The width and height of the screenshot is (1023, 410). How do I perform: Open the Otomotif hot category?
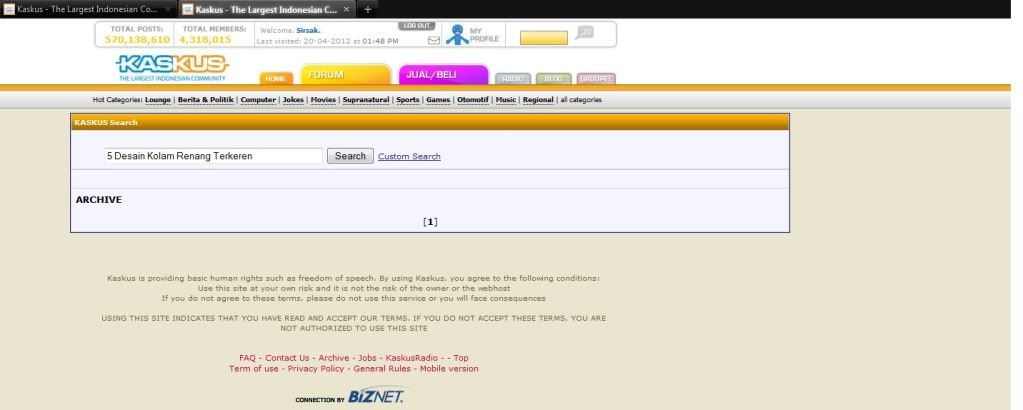coord(473,100)
